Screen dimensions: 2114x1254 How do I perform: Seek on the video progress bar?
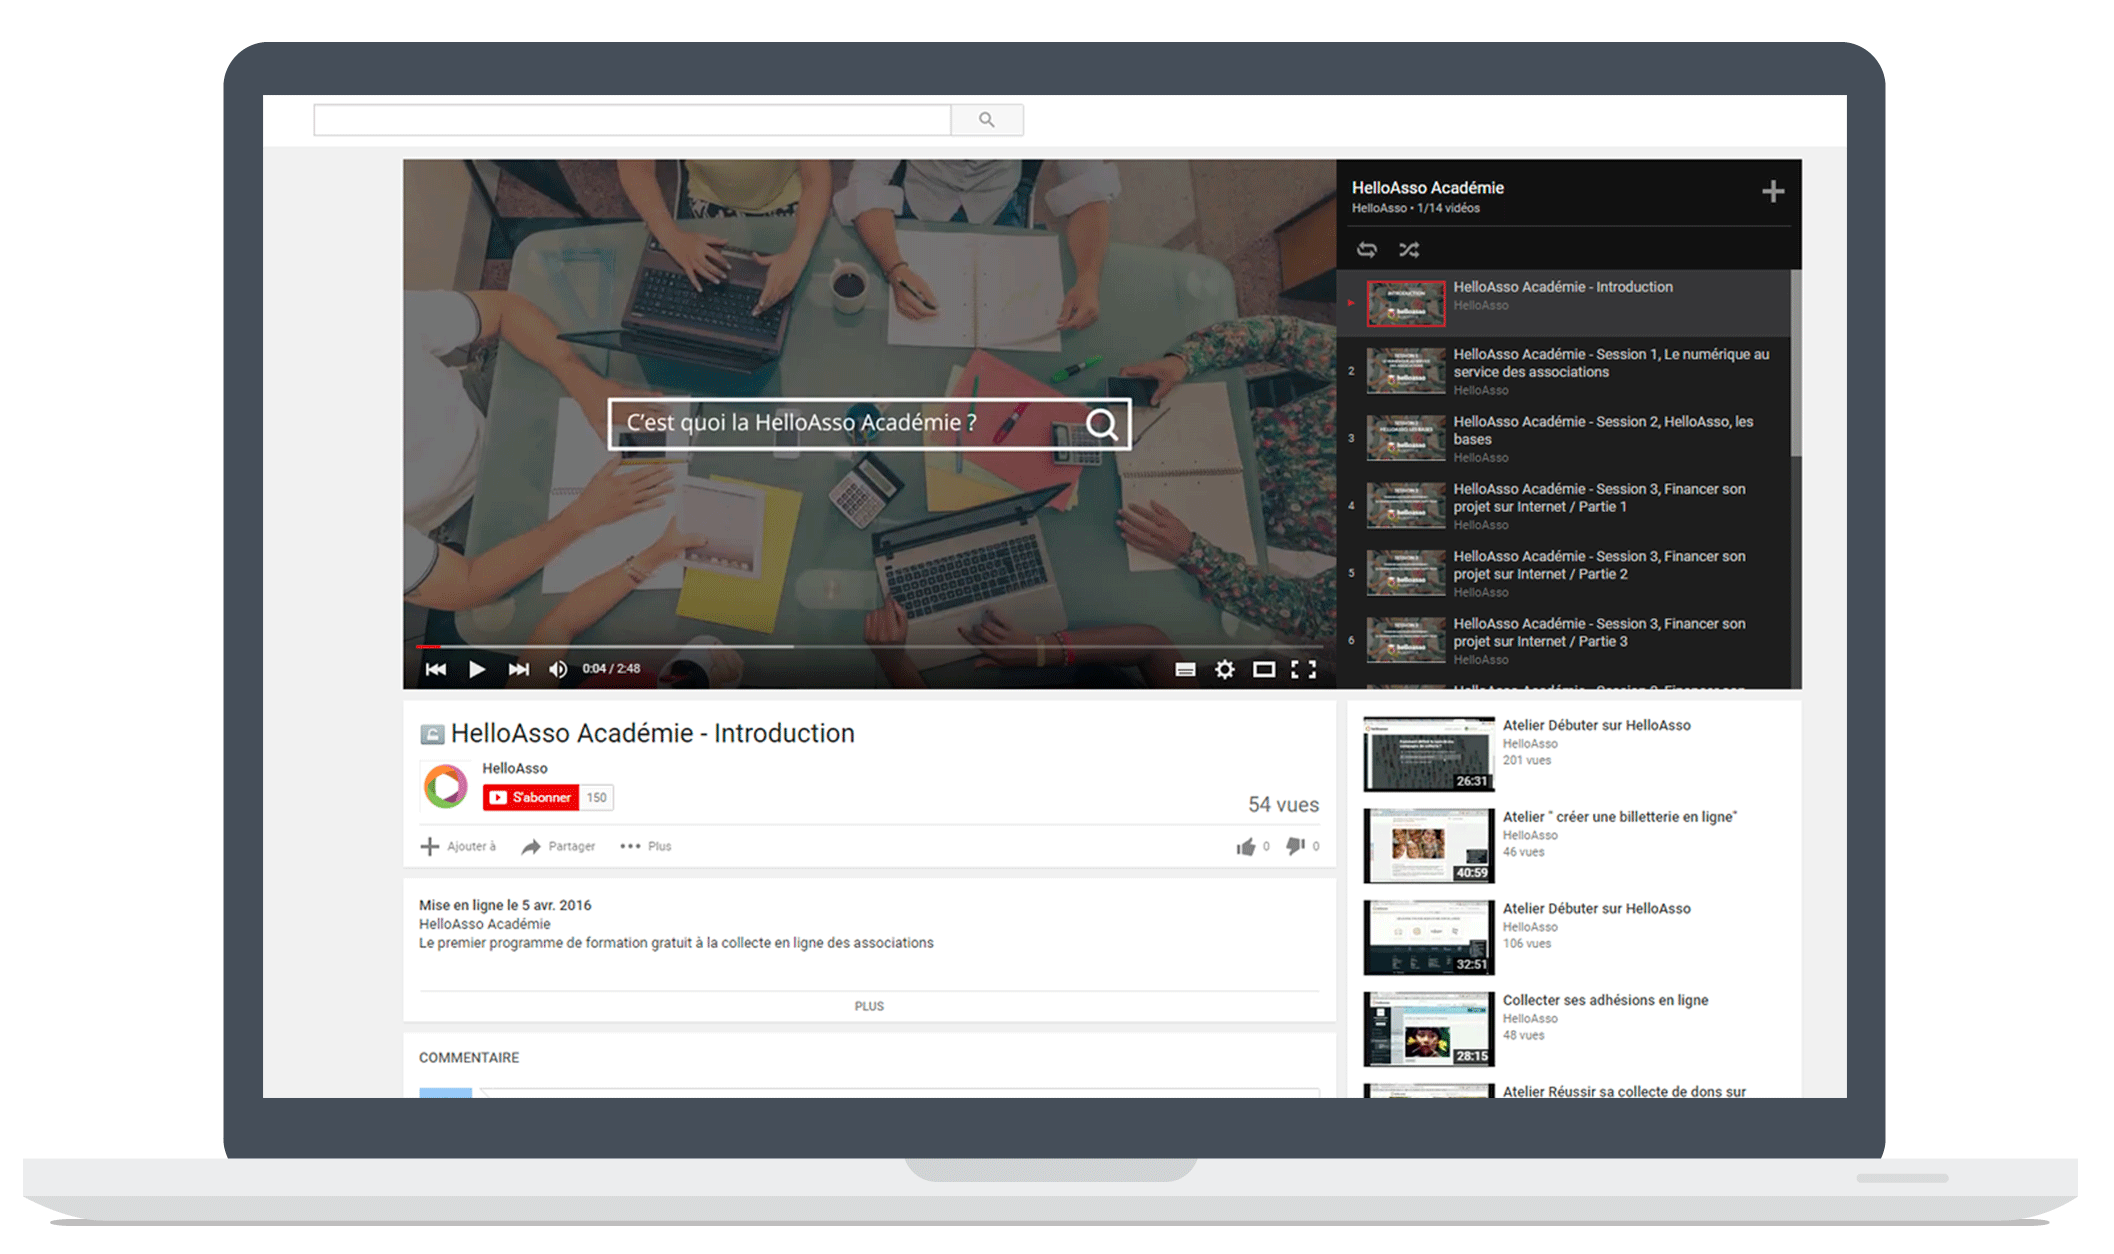click(x=869, y=647)
